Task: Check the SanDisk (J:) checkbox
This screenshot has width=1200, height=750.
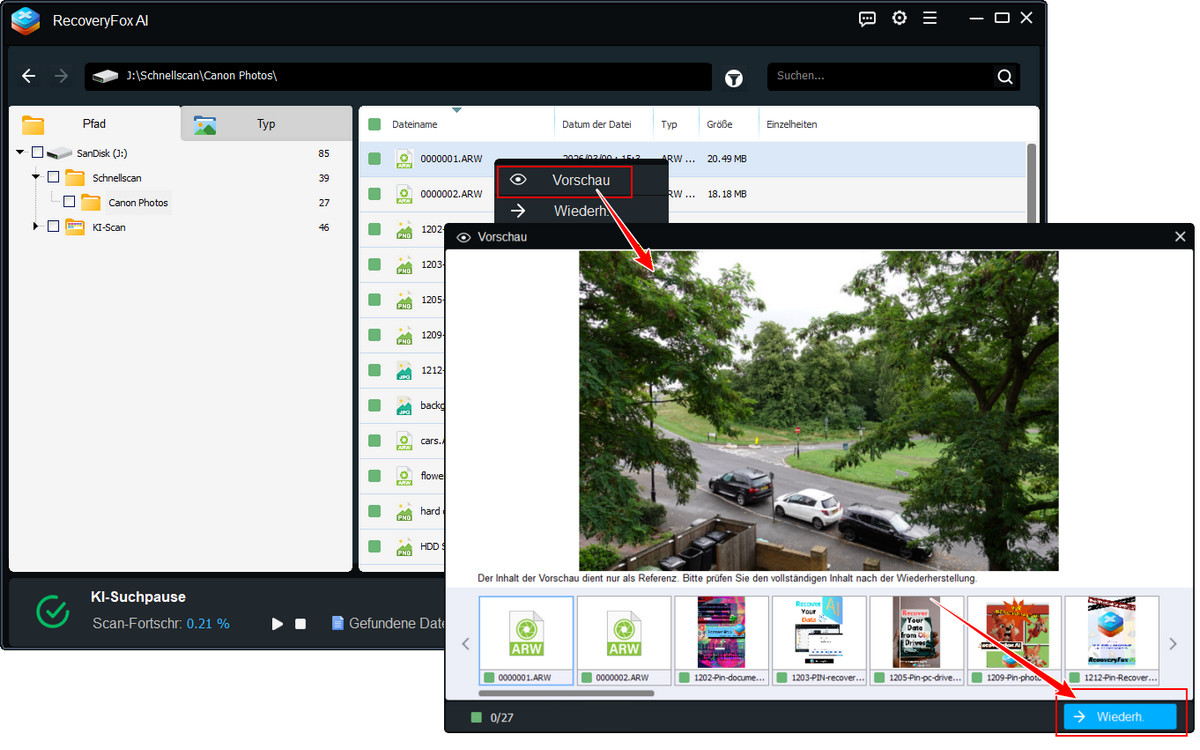Action: [x=38, y=153]
